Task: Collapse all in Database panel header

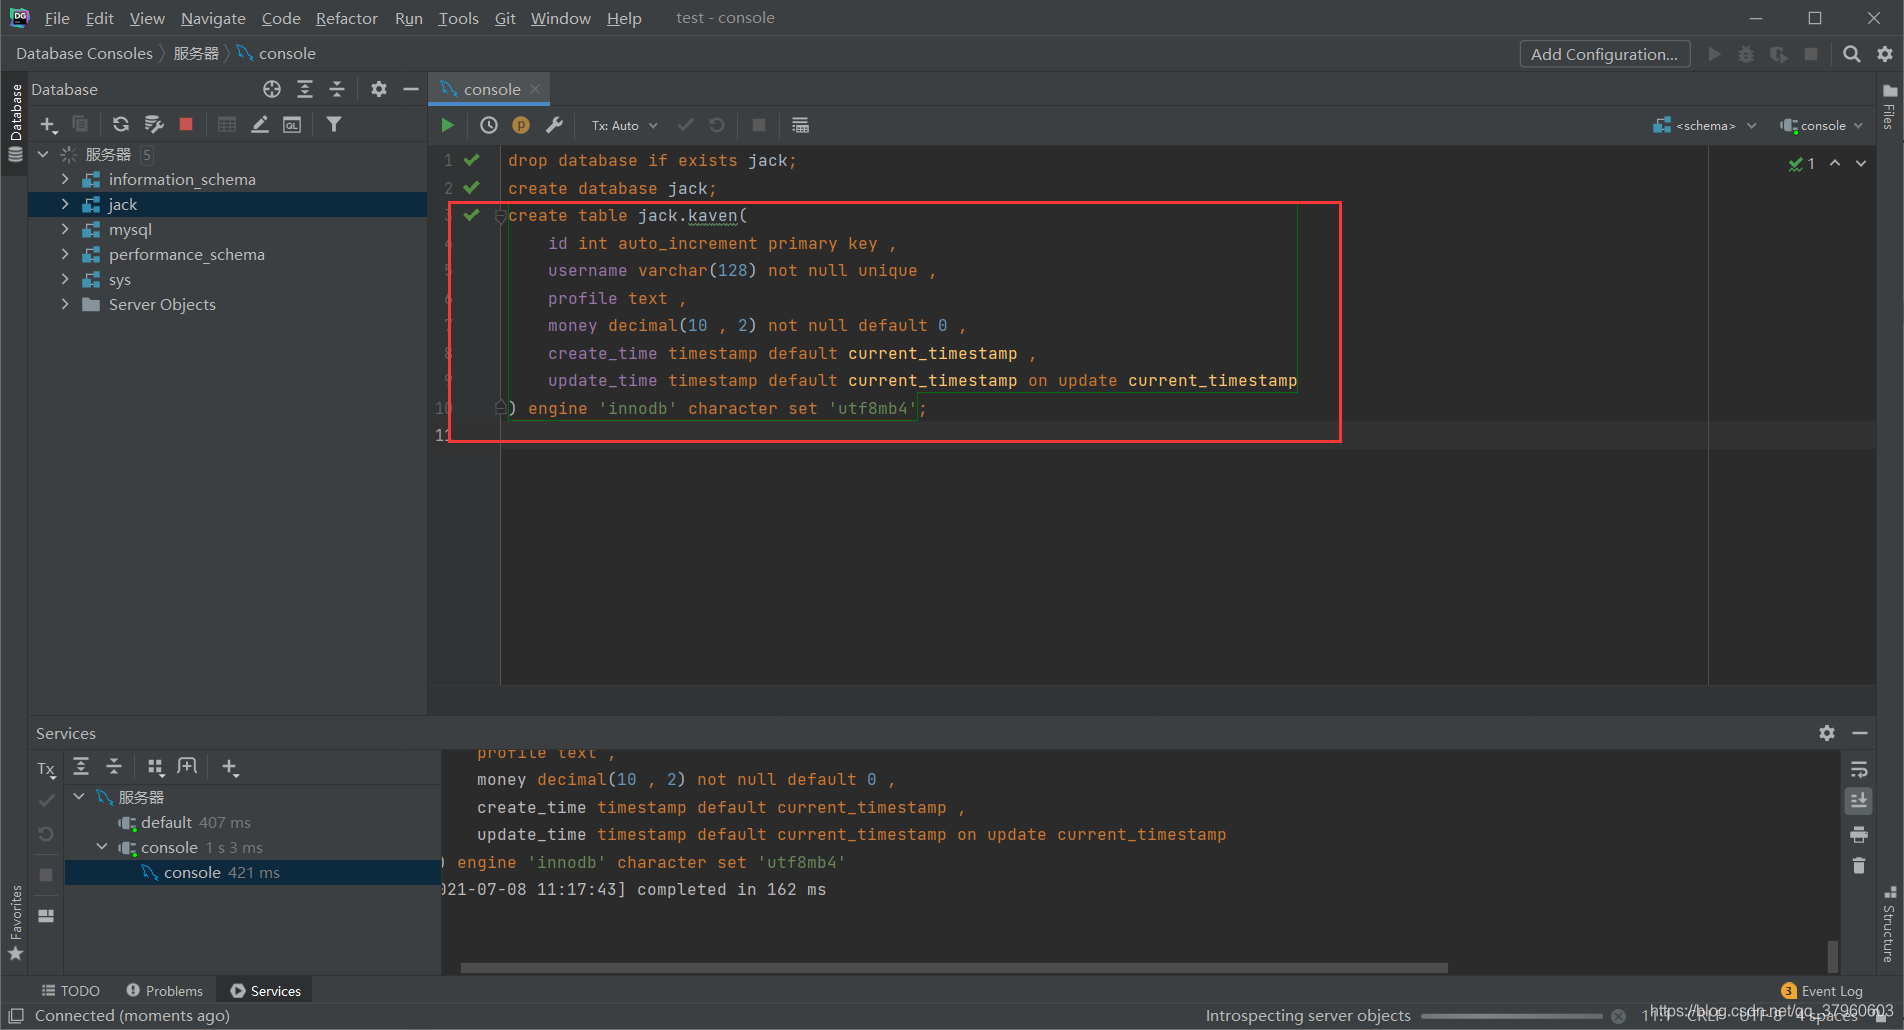Action: click(337, 89)
